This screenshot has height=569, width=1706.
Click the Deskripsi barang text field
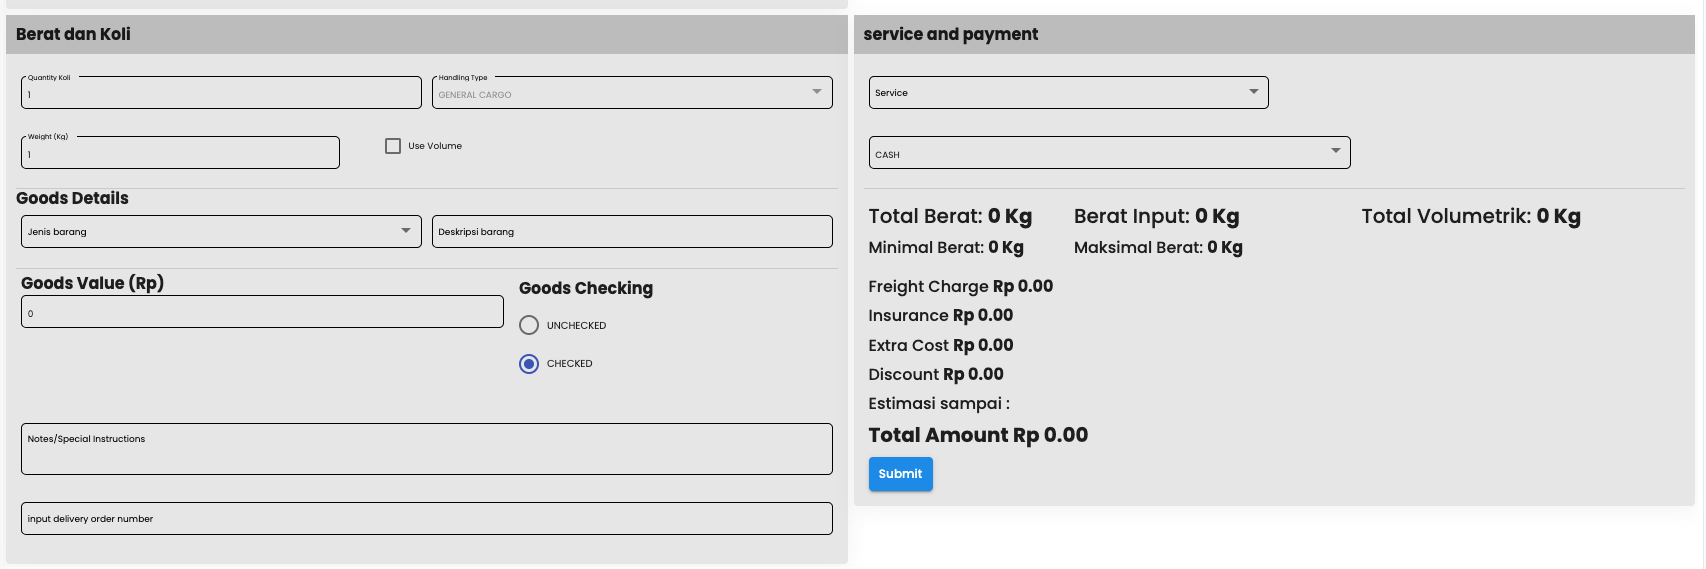pyautogui.click(x=632, y=231)
